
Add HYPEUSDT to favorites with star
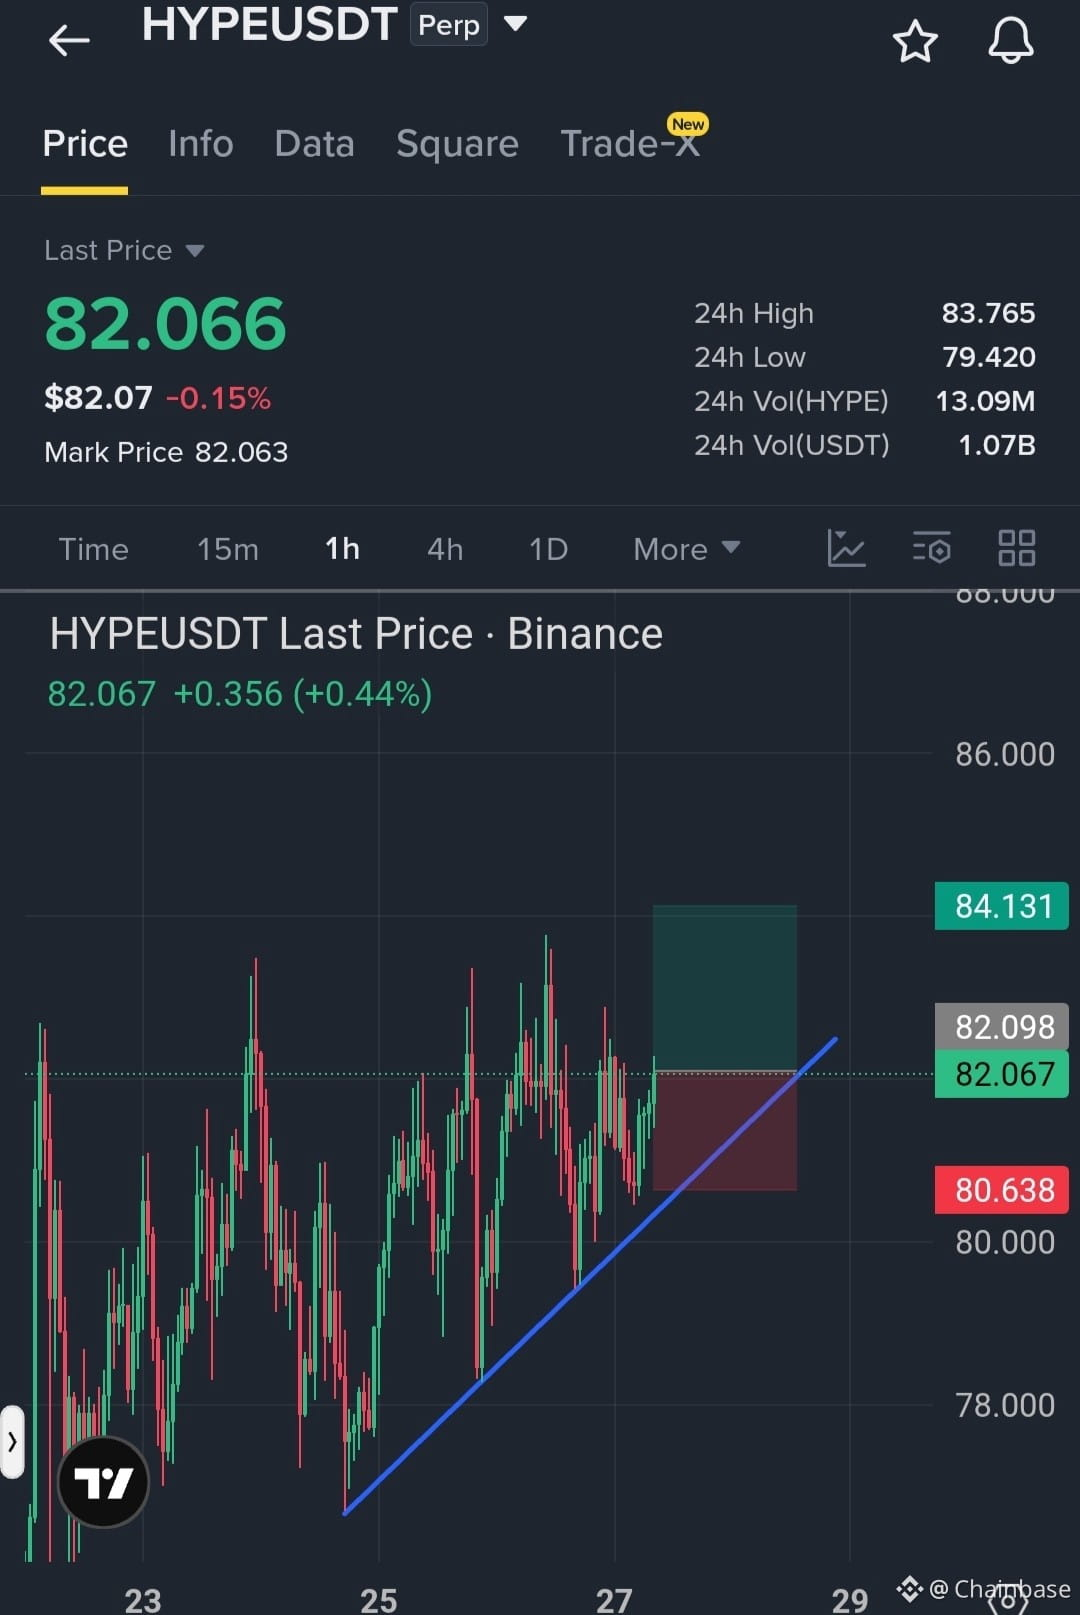click(914, 42)
